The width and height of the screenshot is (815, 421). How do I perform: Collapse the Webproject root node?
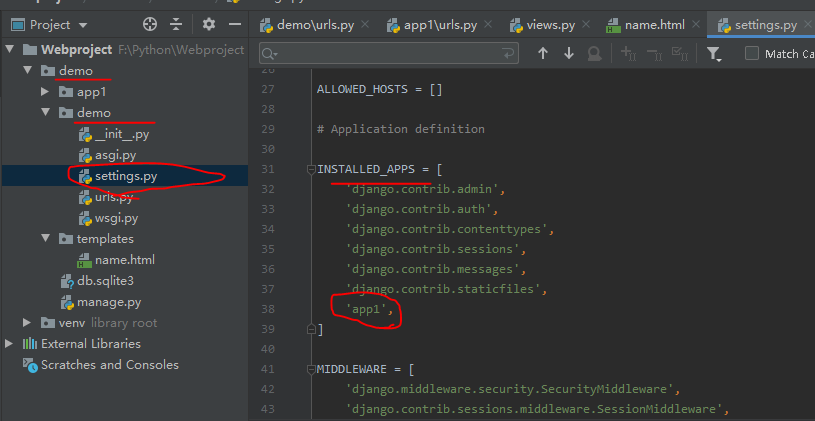tap(10, 49)
